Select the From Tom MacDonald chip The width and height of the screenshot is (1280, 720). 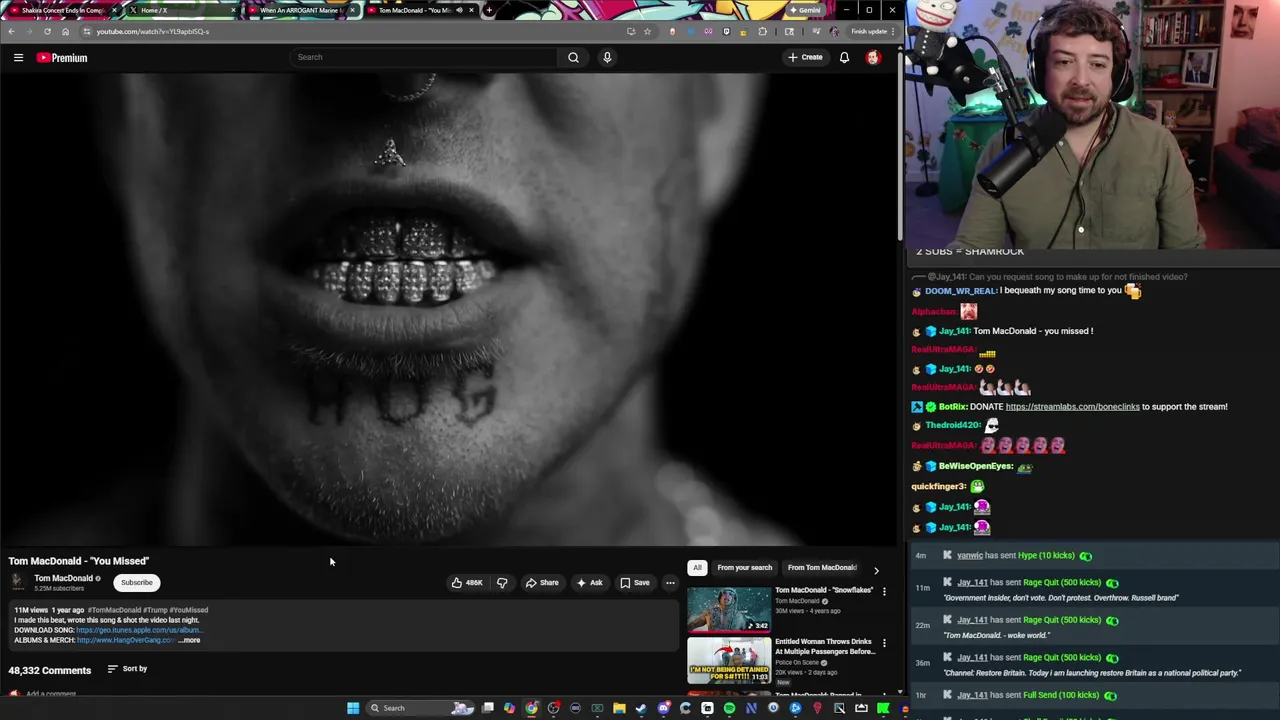coord(822,568)
